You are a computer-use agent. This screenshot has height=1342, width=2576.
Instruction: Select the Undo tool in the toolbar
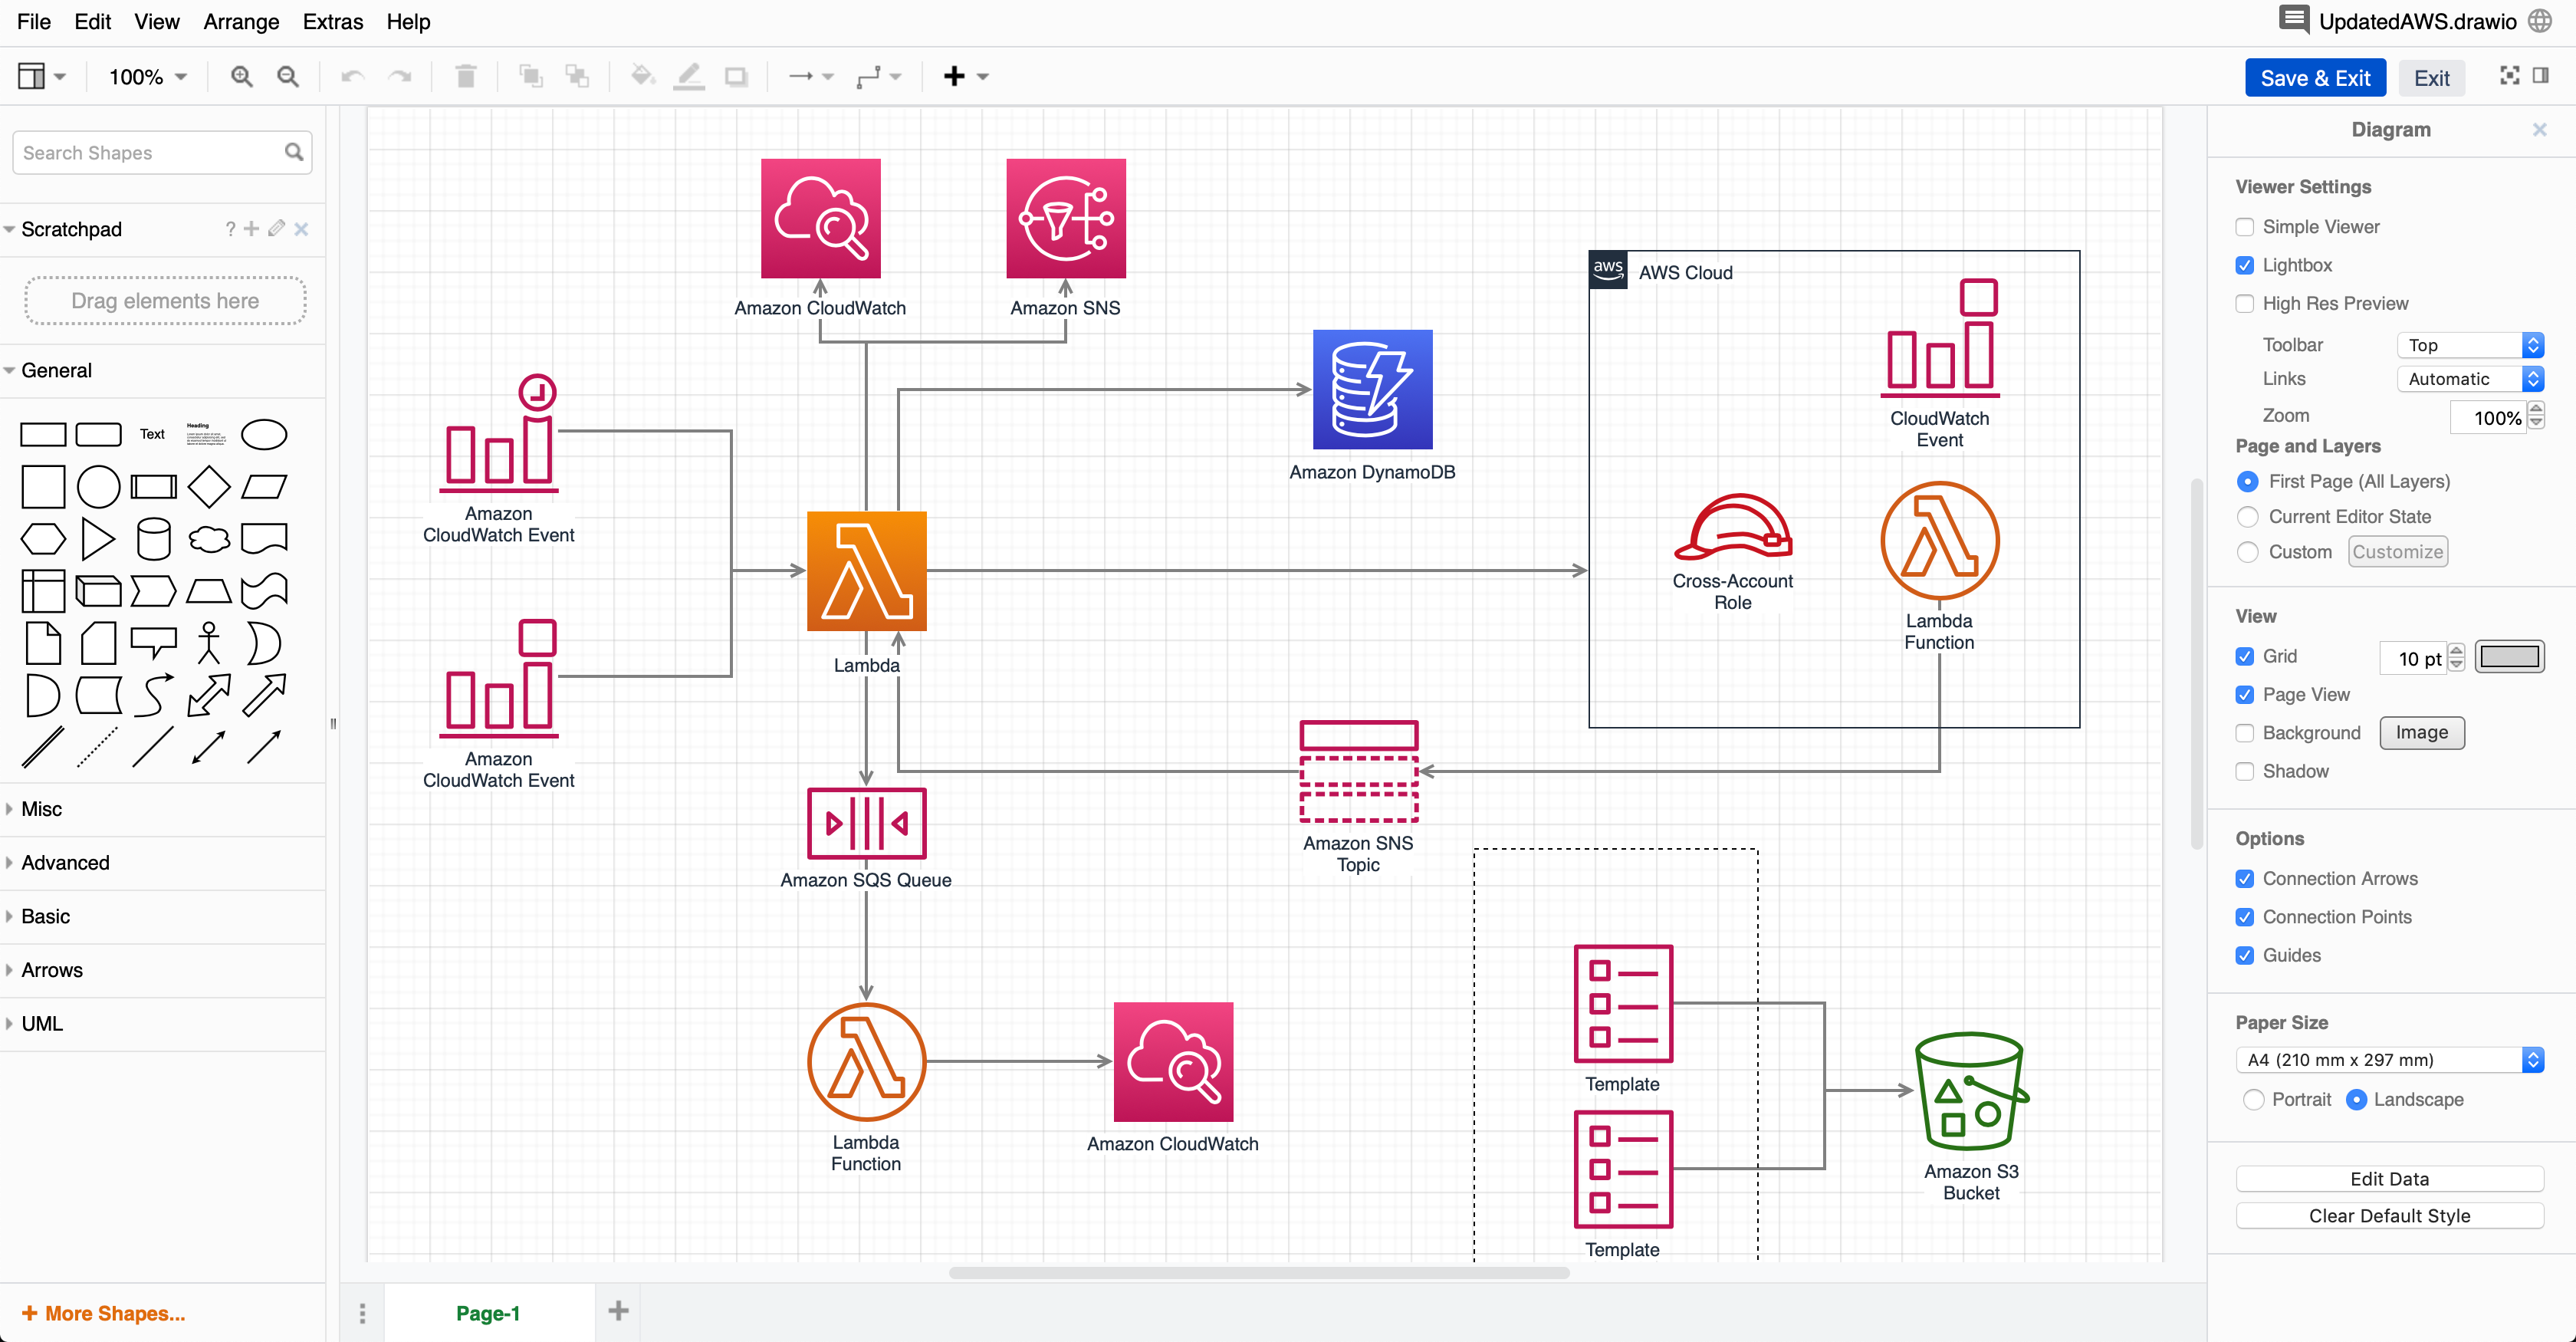(x=351, y=76)
